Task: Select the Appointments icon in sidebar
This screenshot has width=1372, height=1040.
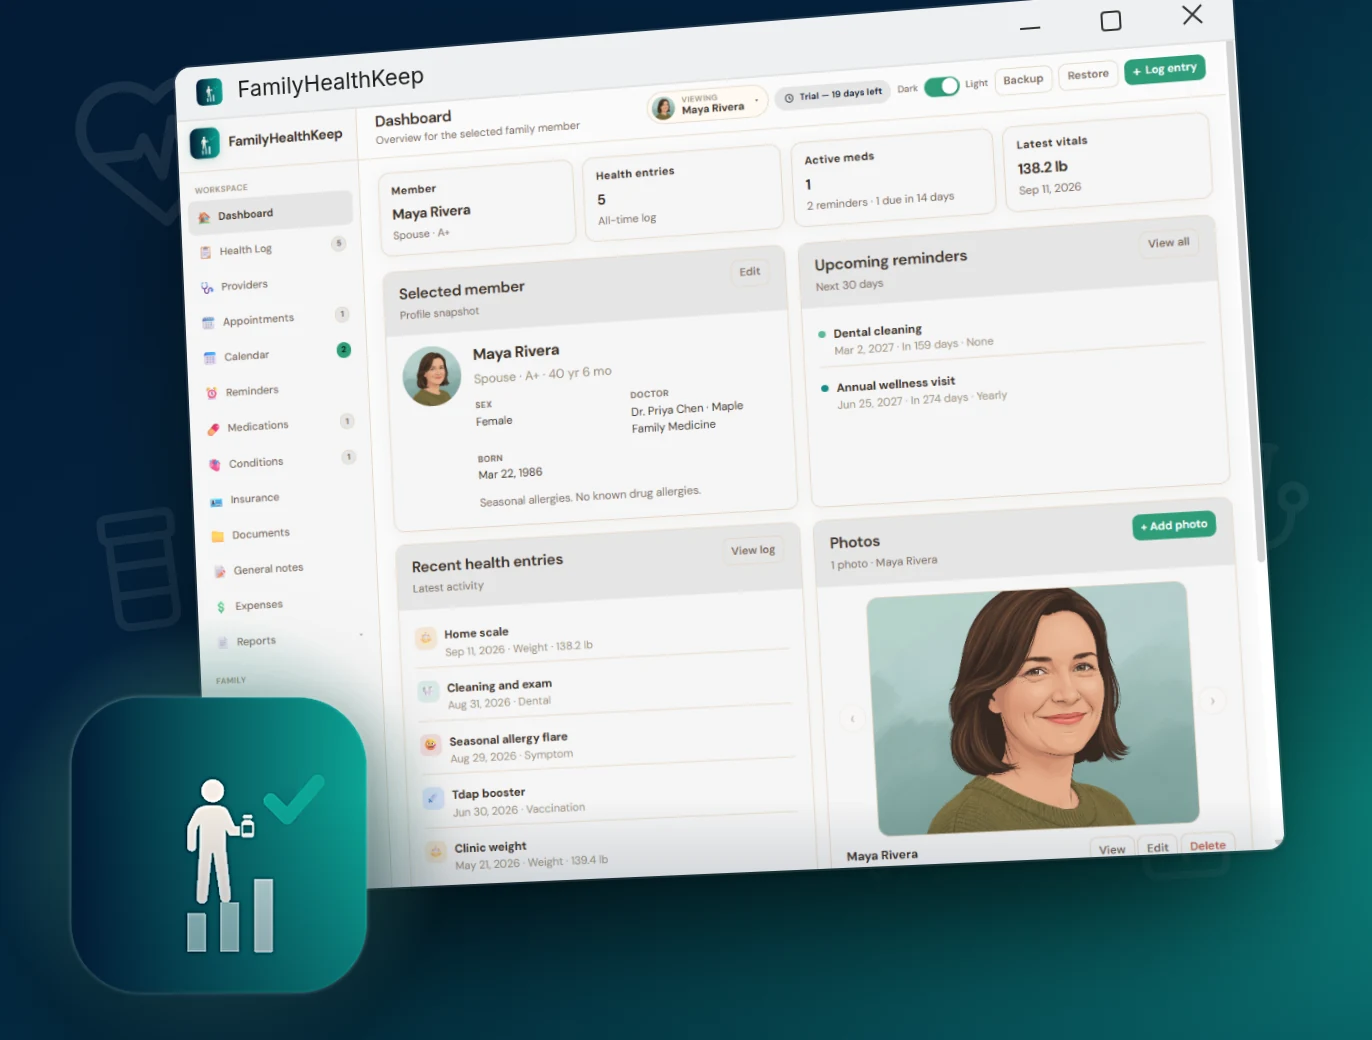Action: pyautogui.click(x=208, y=323)
